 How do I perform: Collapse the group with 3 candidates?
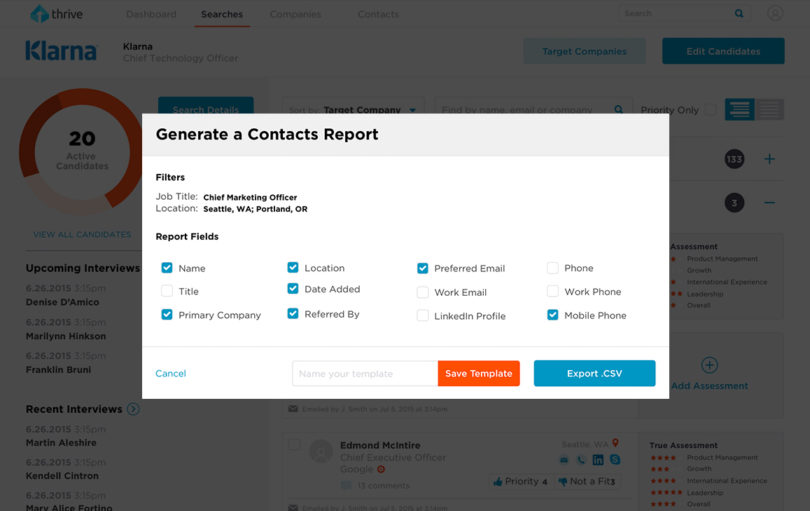(769, 203)
